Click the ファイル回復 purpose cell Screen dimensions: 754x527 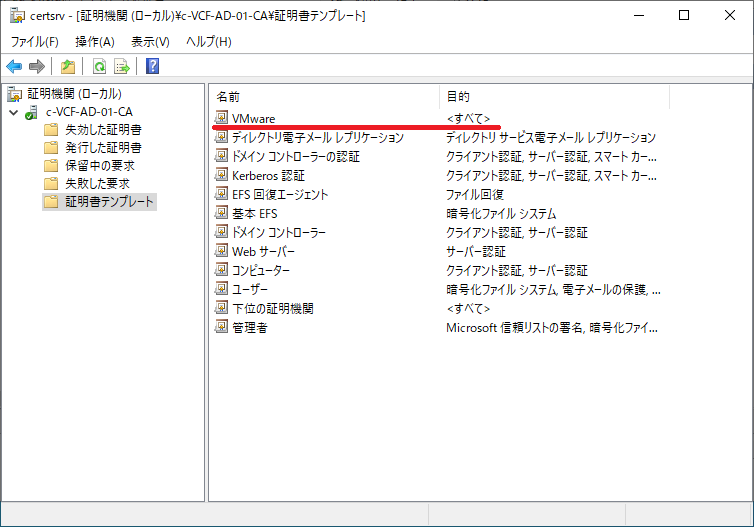pos(475,194)
